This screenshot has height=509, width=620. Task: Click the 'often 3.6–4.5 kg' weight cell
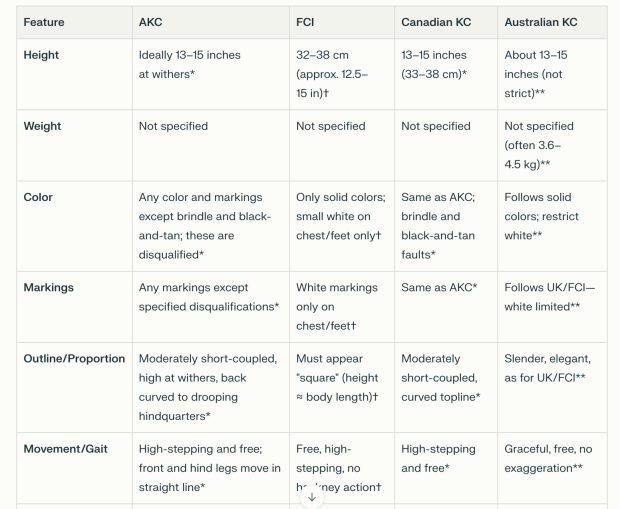tap(540, 154)
